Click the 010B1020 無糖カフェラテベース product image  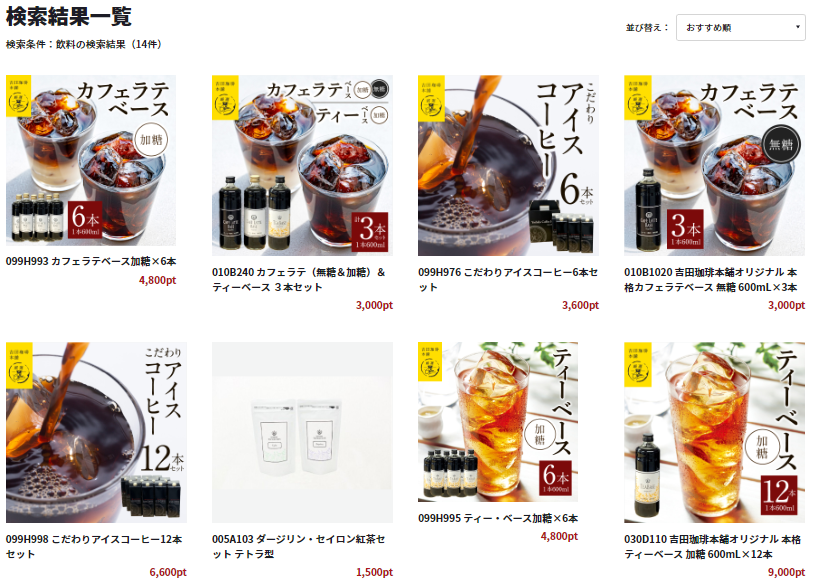[x=714, y=165]
